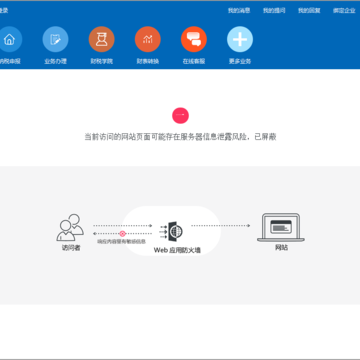Open the 在线客服 chat bubble icon
The height and width of the screenshot is (360, 360).
point(194,39)
